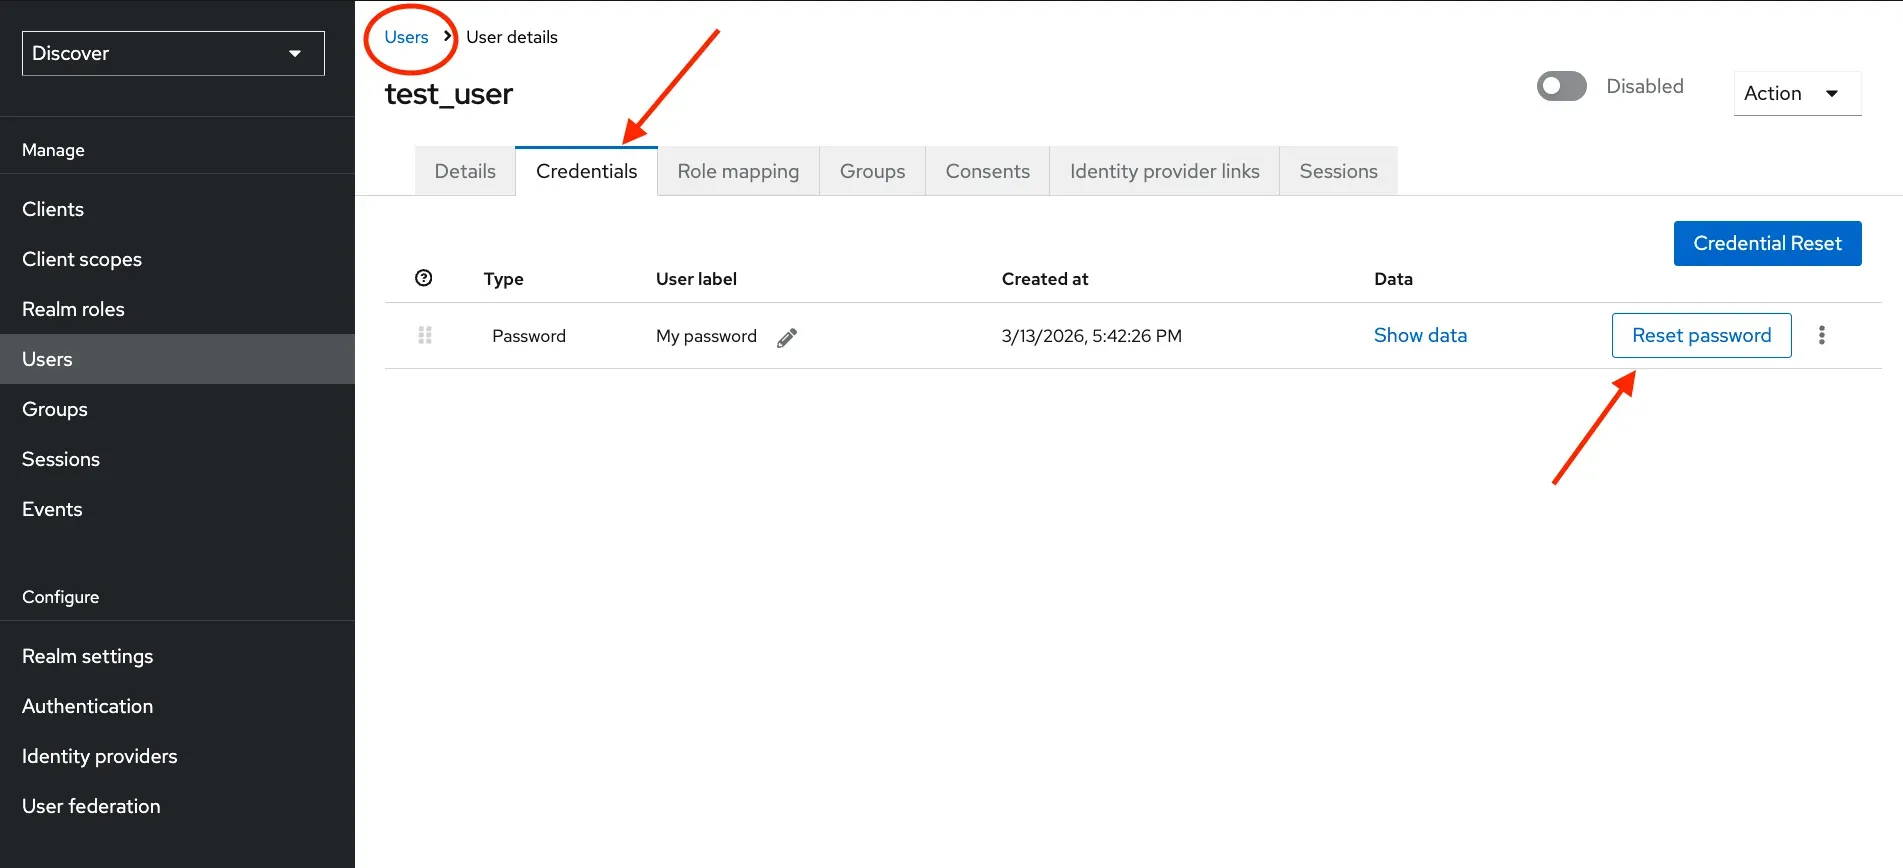The width and height of the screenshot is (1903, 868).
Task: Switch to the Role mapping tab
Action: tap(738, 172)
